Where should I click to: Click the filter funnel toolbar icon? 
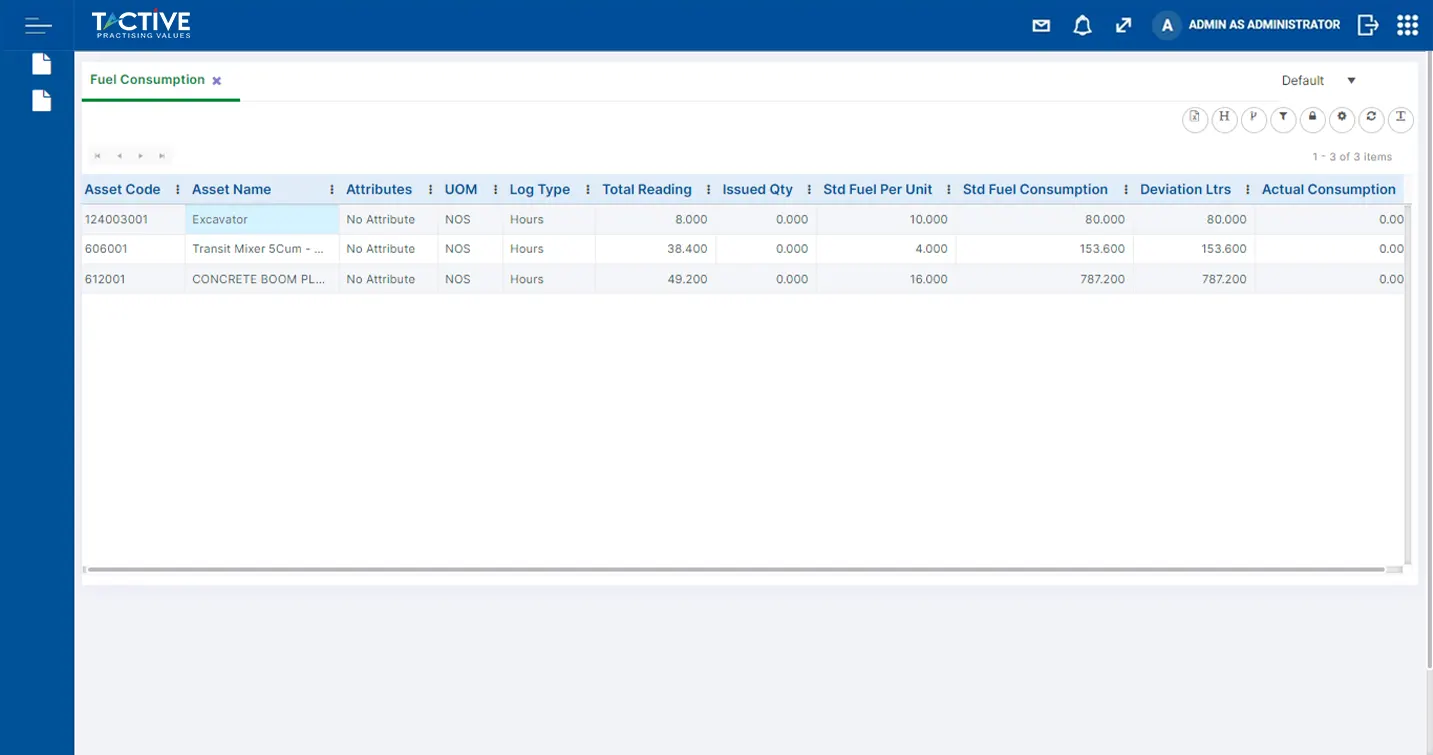coord(1283,118)
